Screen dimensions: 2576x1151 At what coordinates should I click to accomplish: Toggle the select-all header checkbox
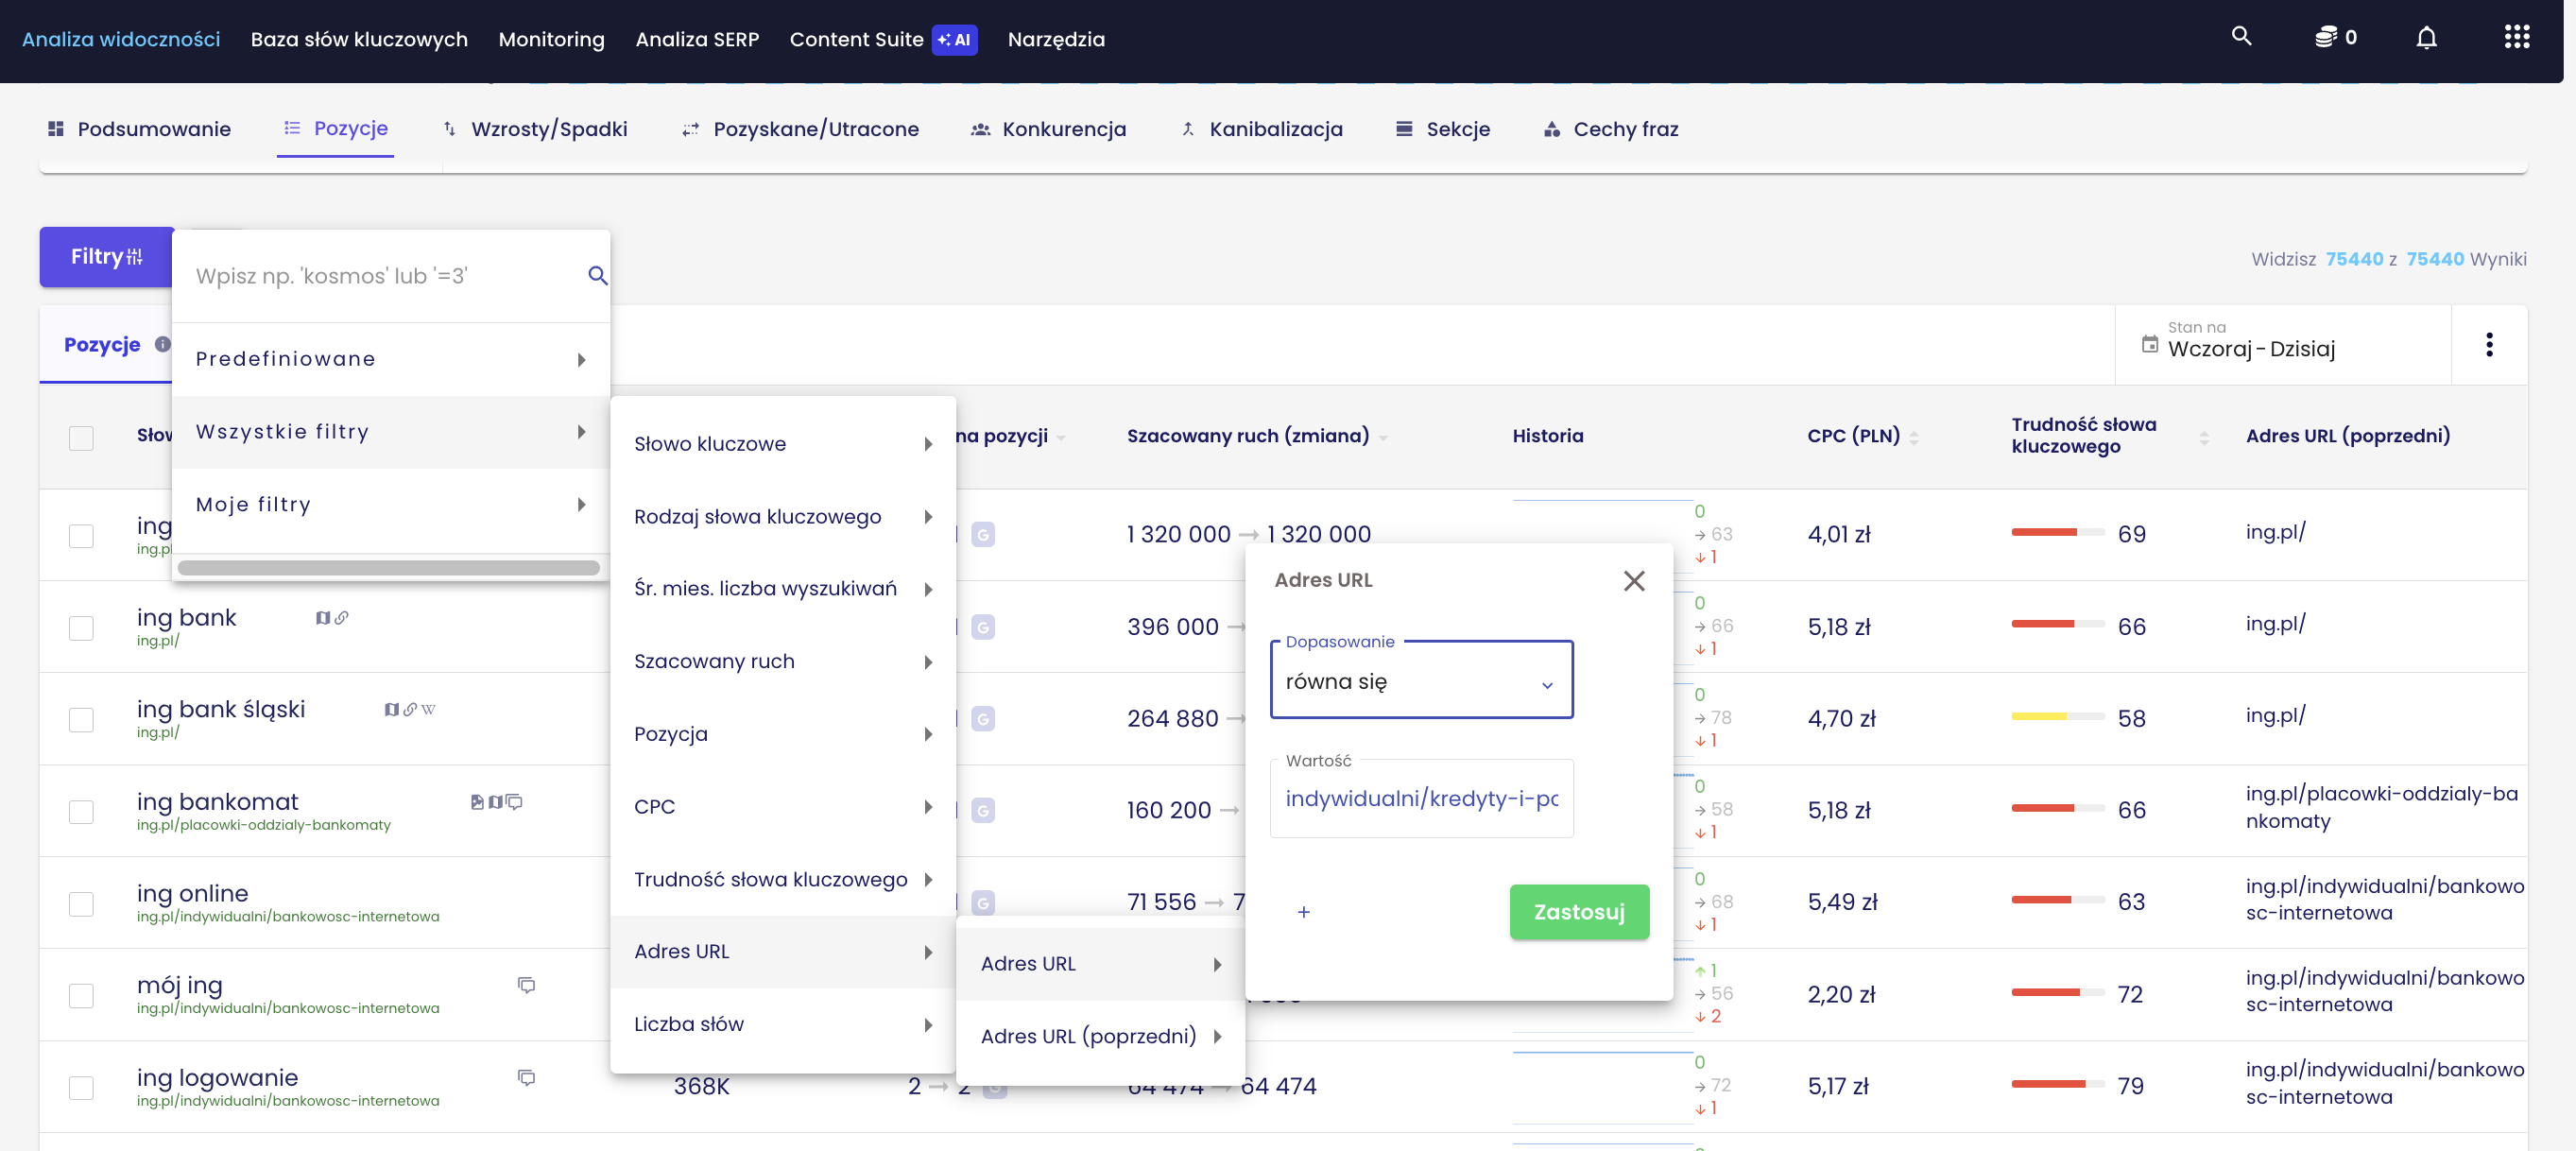tap(81, 438)
